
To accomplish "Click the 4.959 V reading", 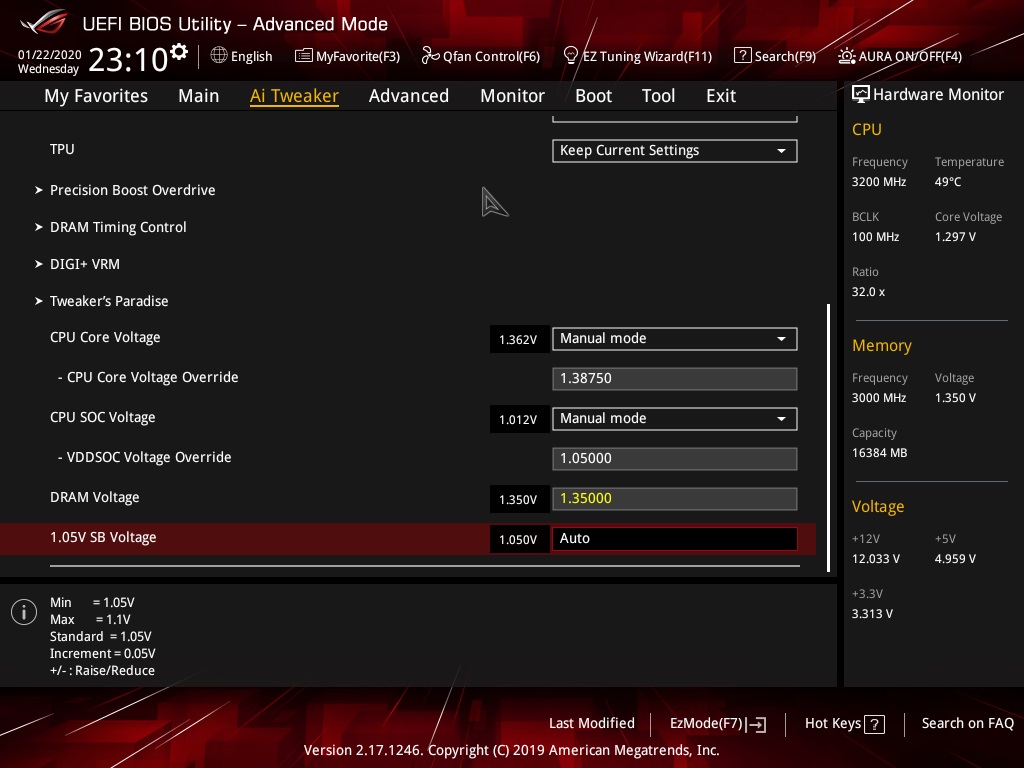I will coord(955,559).
